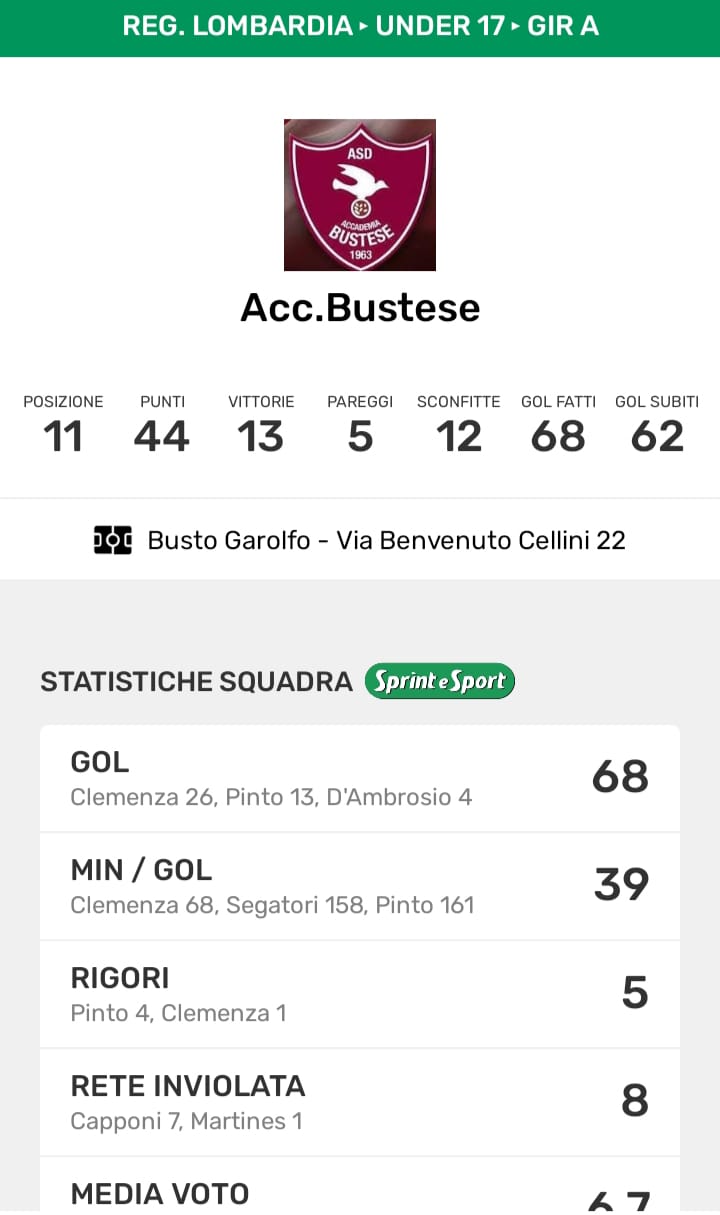Click the arrow between Under 17 and Gir A
Viewport: 720px width, 1215px height.
516,26
